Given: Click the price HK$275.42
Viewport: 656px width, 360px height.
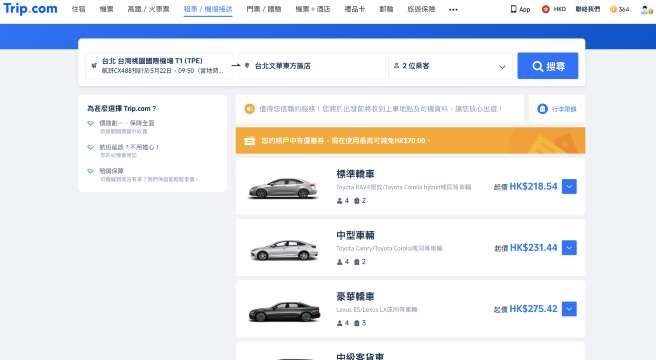Looking at the screenshot, I should coord(533,309).
